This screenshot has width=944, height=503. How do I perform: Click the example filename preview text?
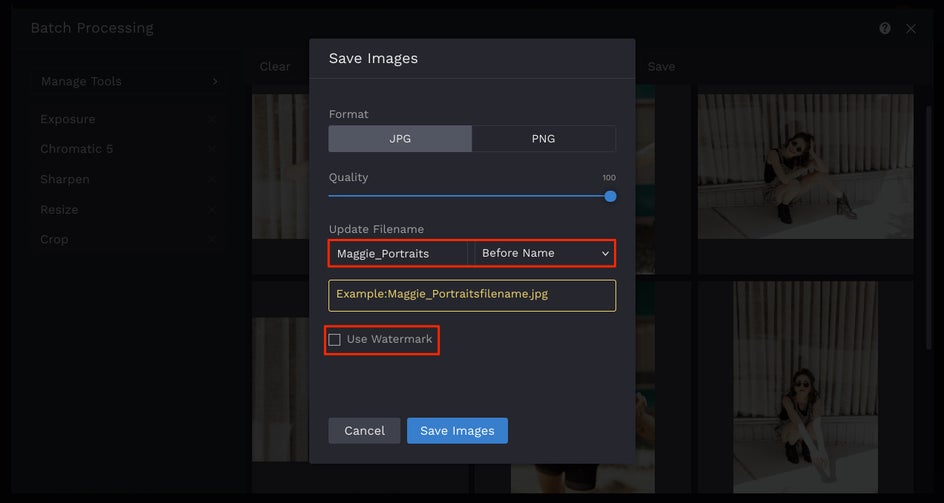[x=442, y=295]
